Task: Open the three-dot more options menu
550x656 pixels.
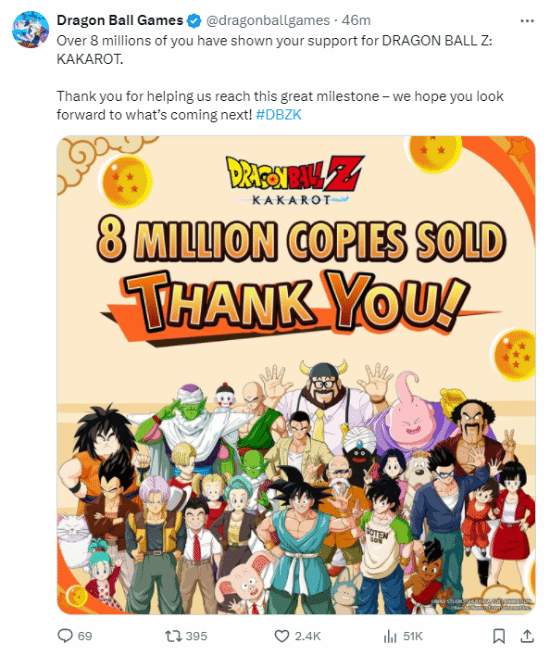Action: point(527,20)
